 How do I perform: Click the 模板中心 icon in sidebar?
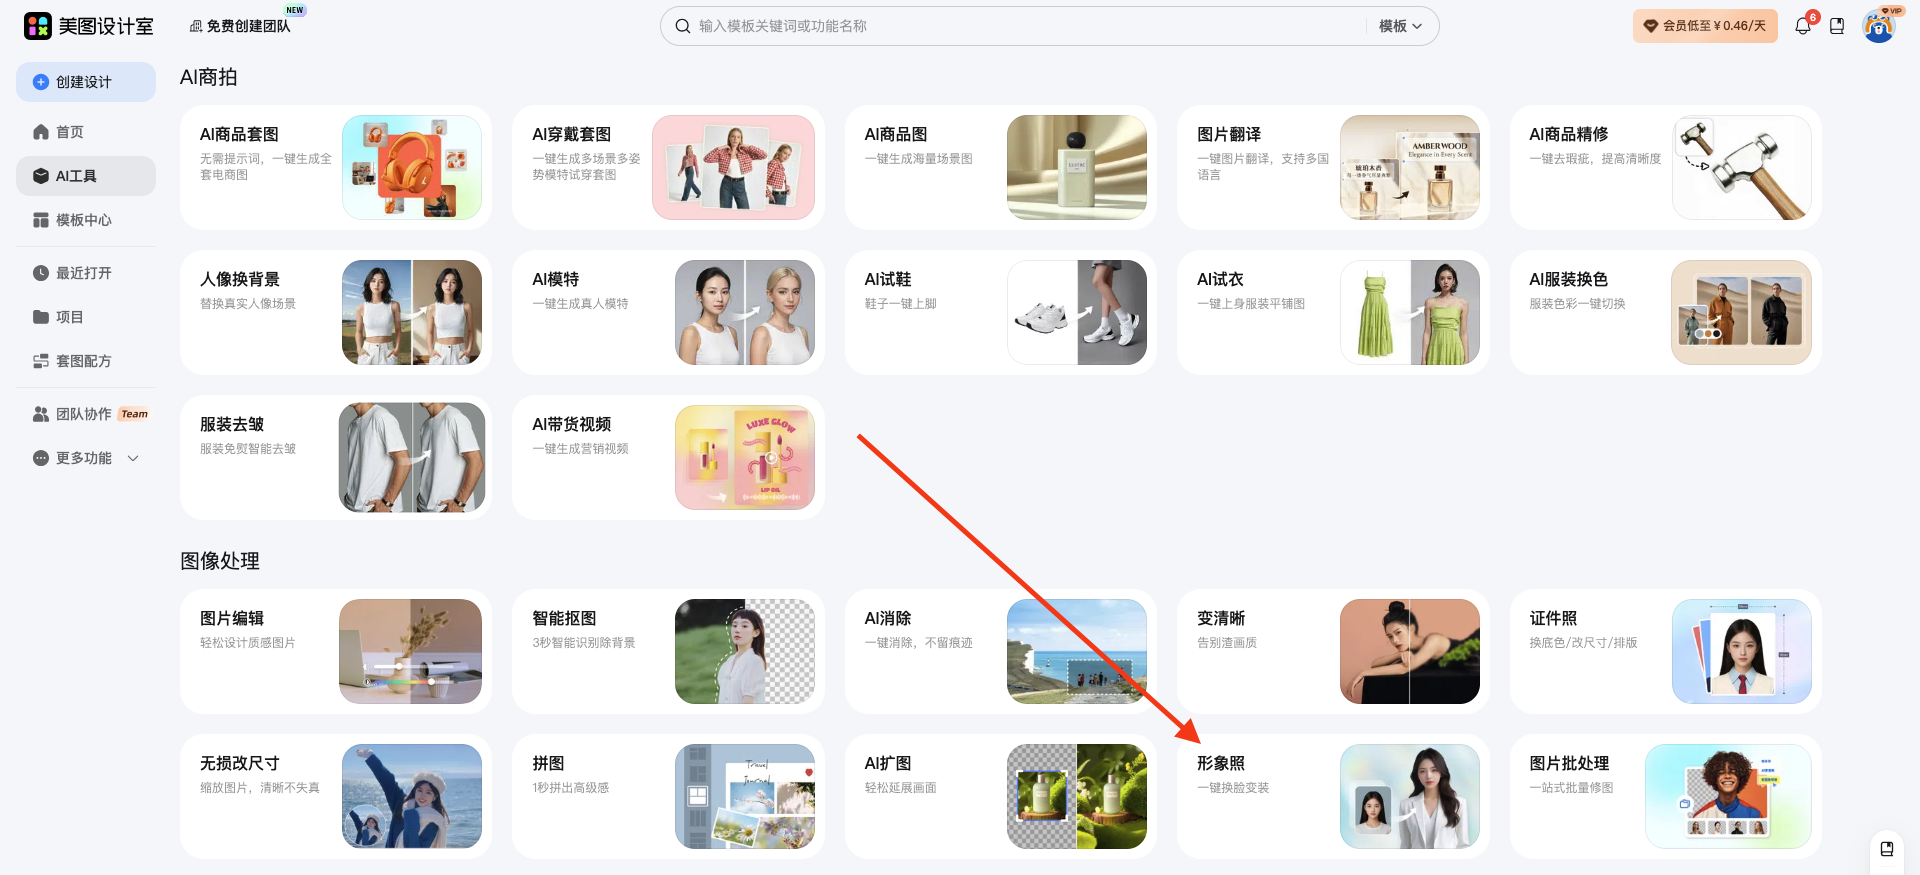pyautogui.click(x=41, y=220)
